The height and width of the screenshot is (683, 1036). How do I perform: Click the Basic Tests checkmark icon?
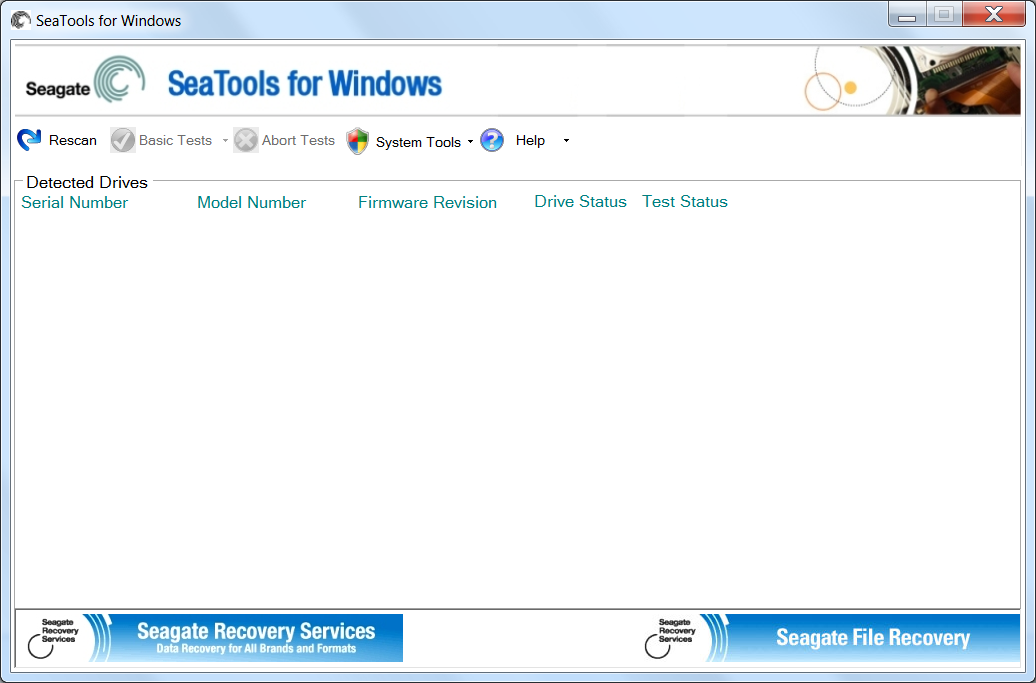click(x=123, y=140)
